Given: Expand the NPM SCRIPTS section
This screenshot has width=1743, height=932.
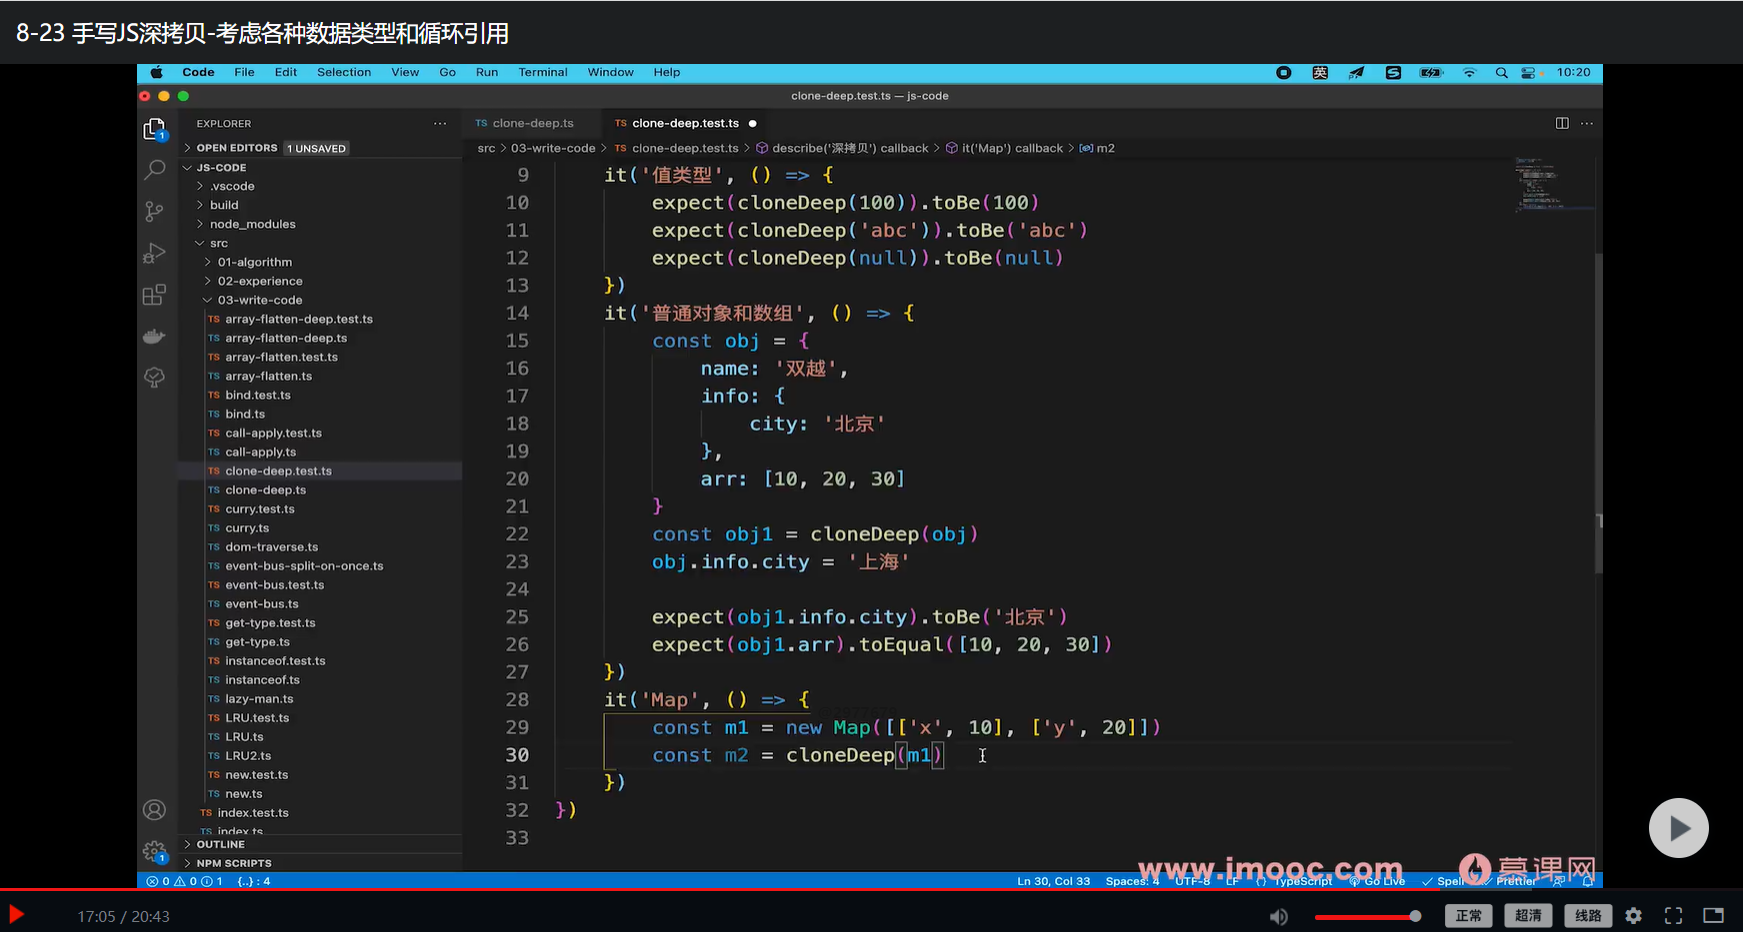Looking at the screenshot, I should pos(234,863).
